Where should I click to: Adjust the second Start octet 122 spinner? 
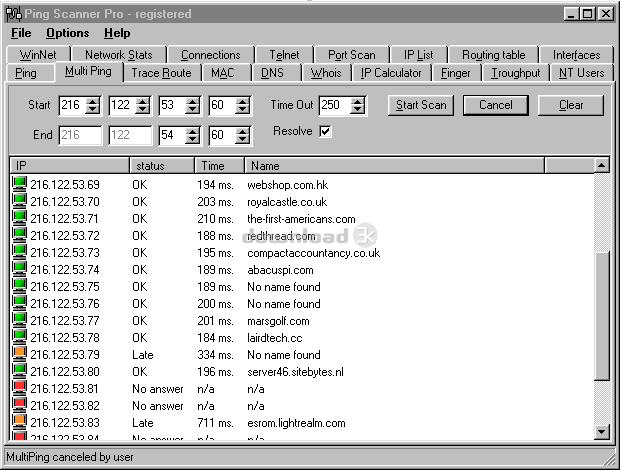pyautogui.click(x=143, y=106)
